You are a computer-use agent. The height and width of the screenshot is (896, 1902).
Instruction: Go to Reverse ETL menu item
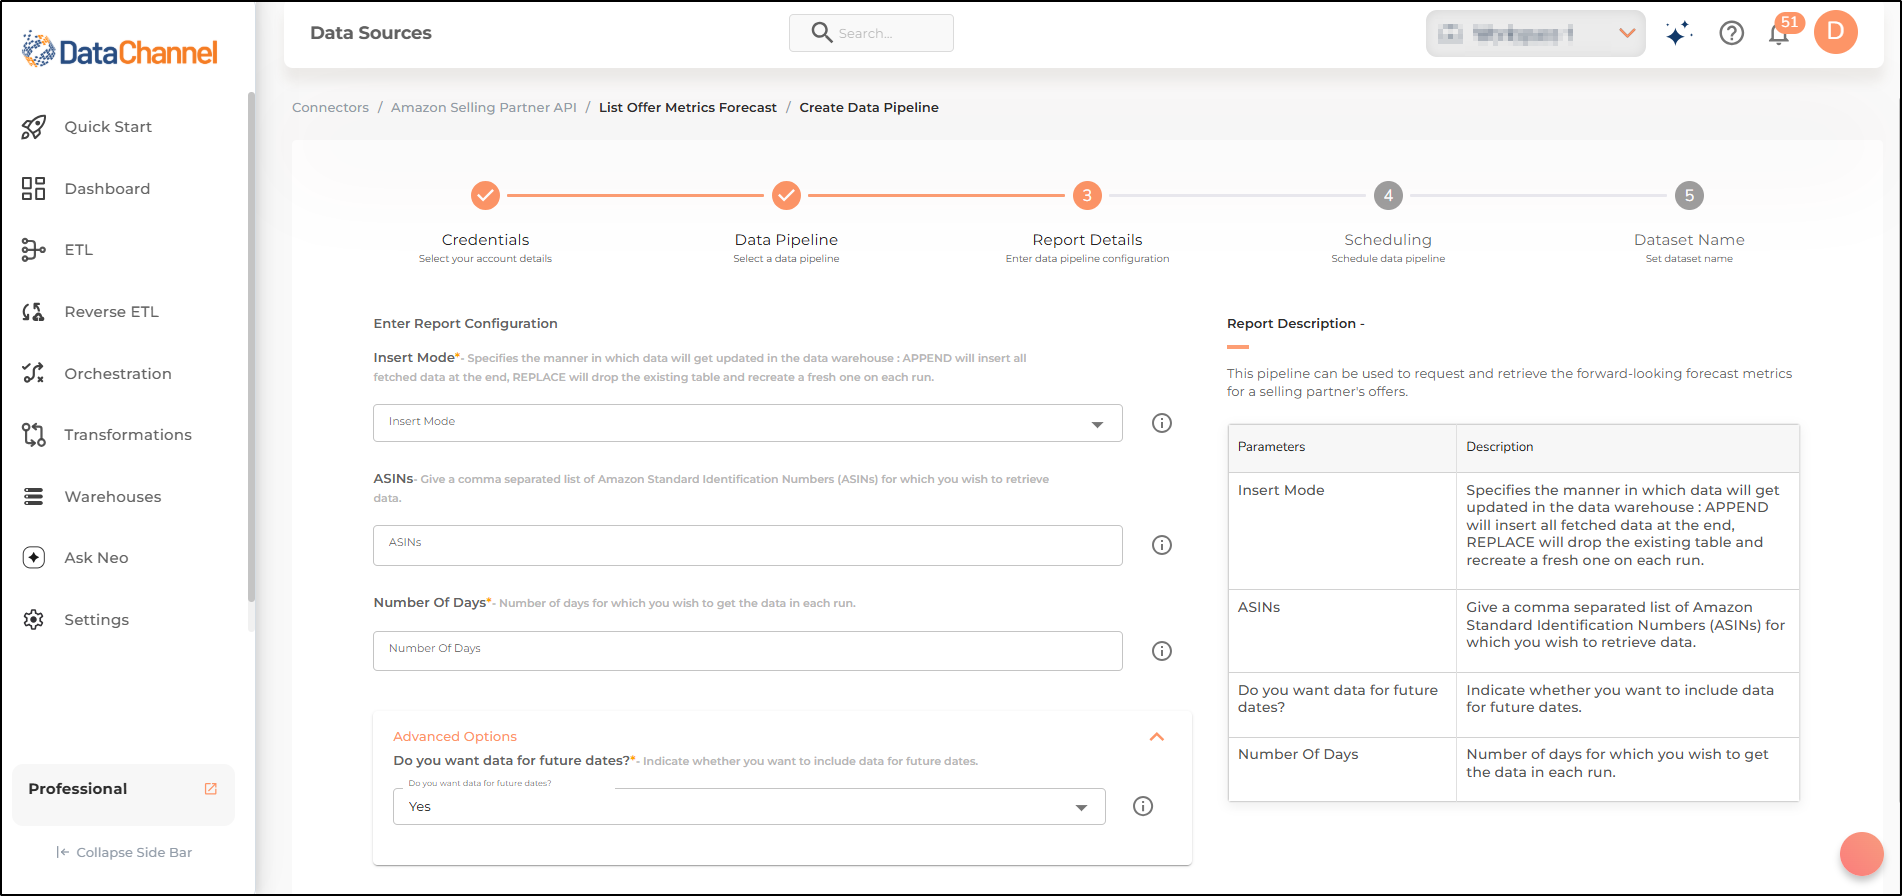[111, 312]
